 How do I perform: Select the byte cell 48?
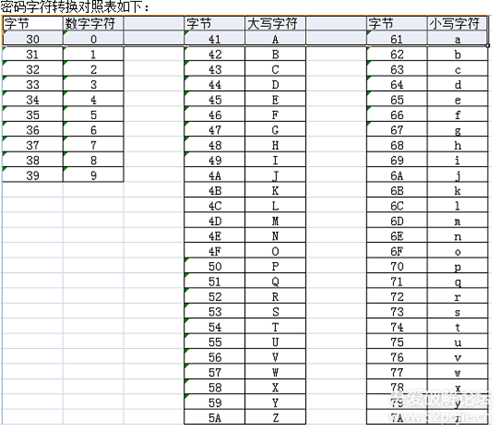pyautogui.click(x=215, y=145)
